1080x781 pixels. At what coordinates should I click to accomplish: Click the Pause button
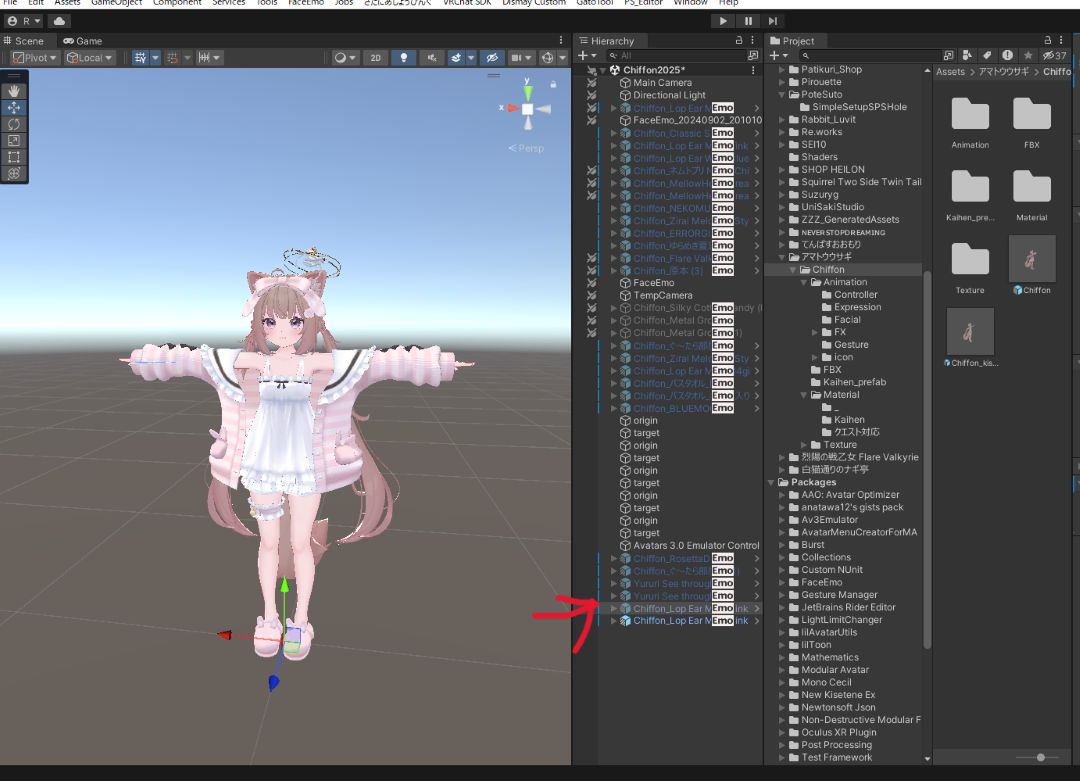[x=748, y=21]
